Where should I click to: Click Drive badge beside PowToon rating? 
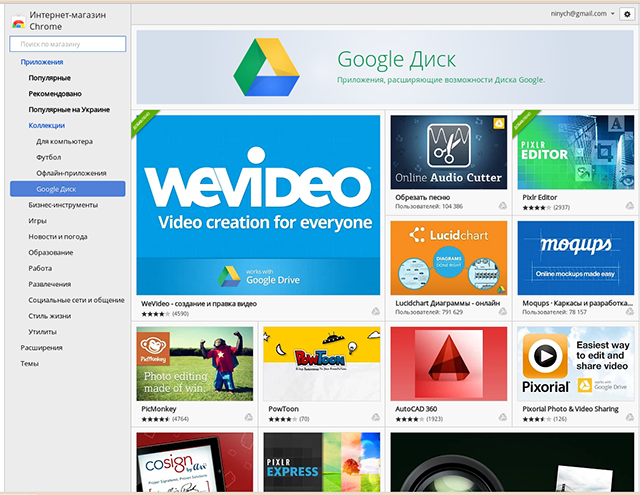376,417
